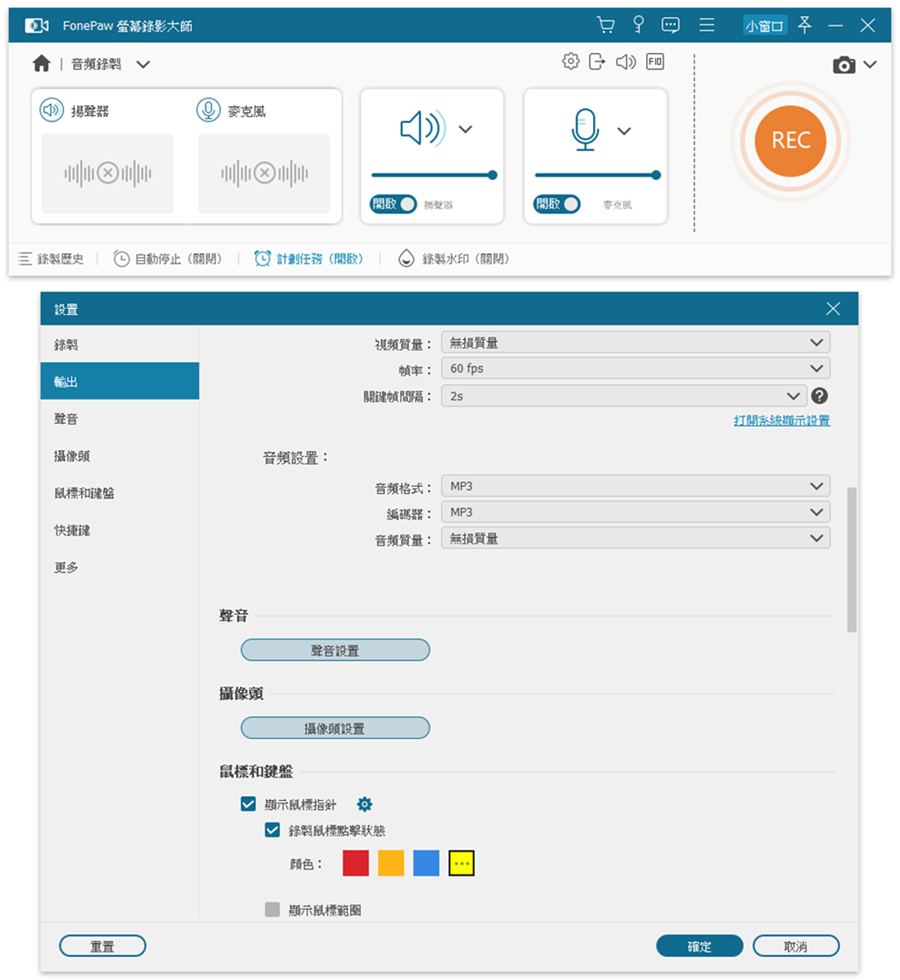The height and width of the screenshot is (980, 900).
Task: Confirm settings with 確定 button
Action: coord(699,946)
